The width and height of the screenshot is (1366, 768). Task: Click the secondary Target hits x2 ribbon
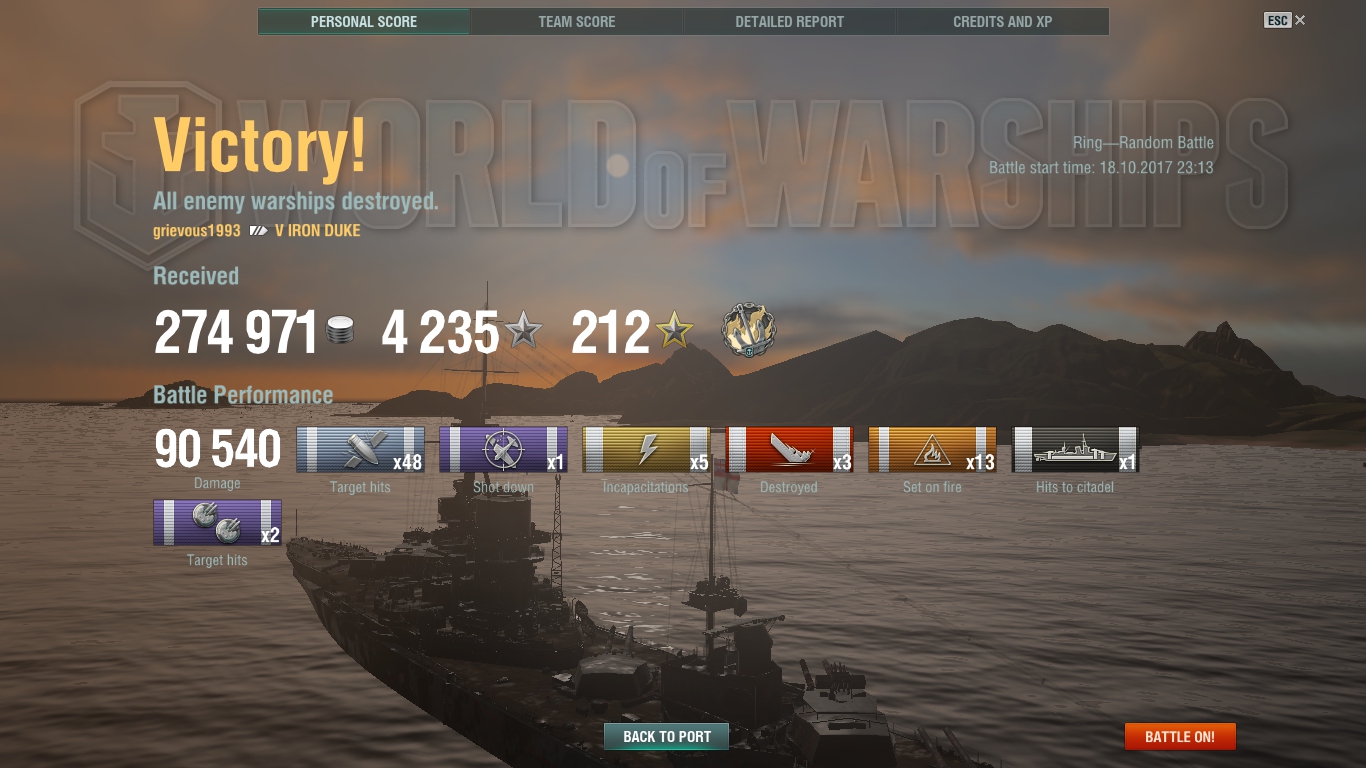pos(217,523)
